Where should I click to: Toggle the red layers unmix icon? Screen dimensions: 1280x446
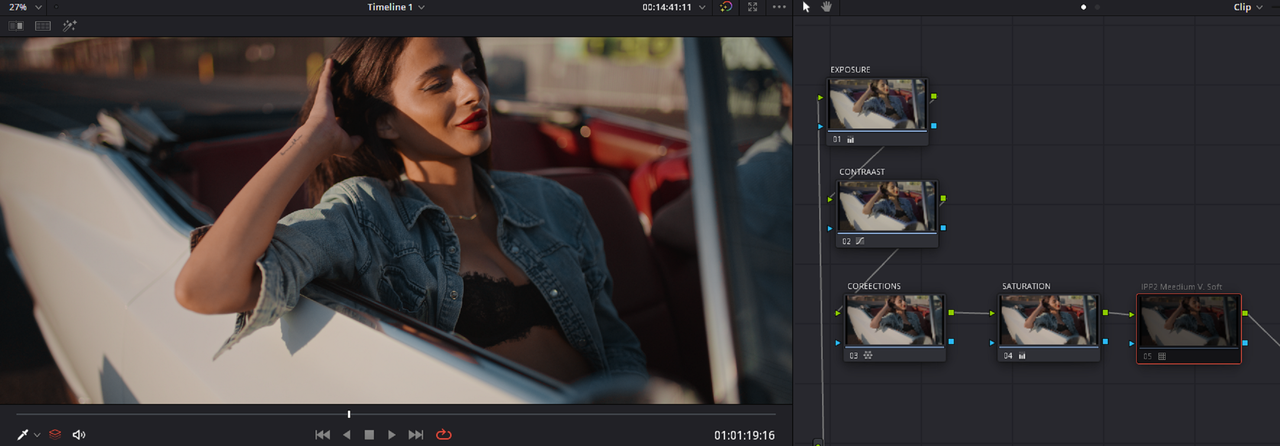56,435
